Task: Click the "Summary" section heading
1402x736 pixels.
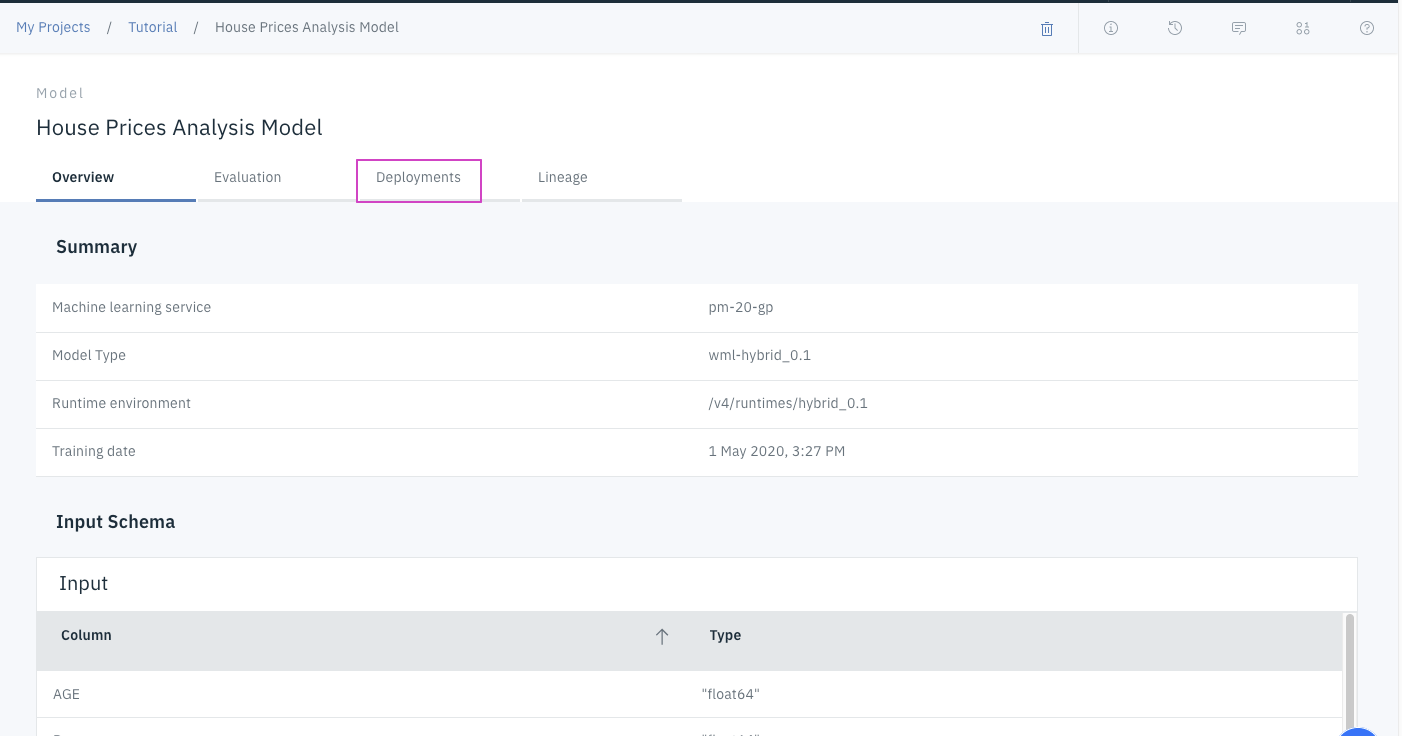Action: [x=96, y=247]
